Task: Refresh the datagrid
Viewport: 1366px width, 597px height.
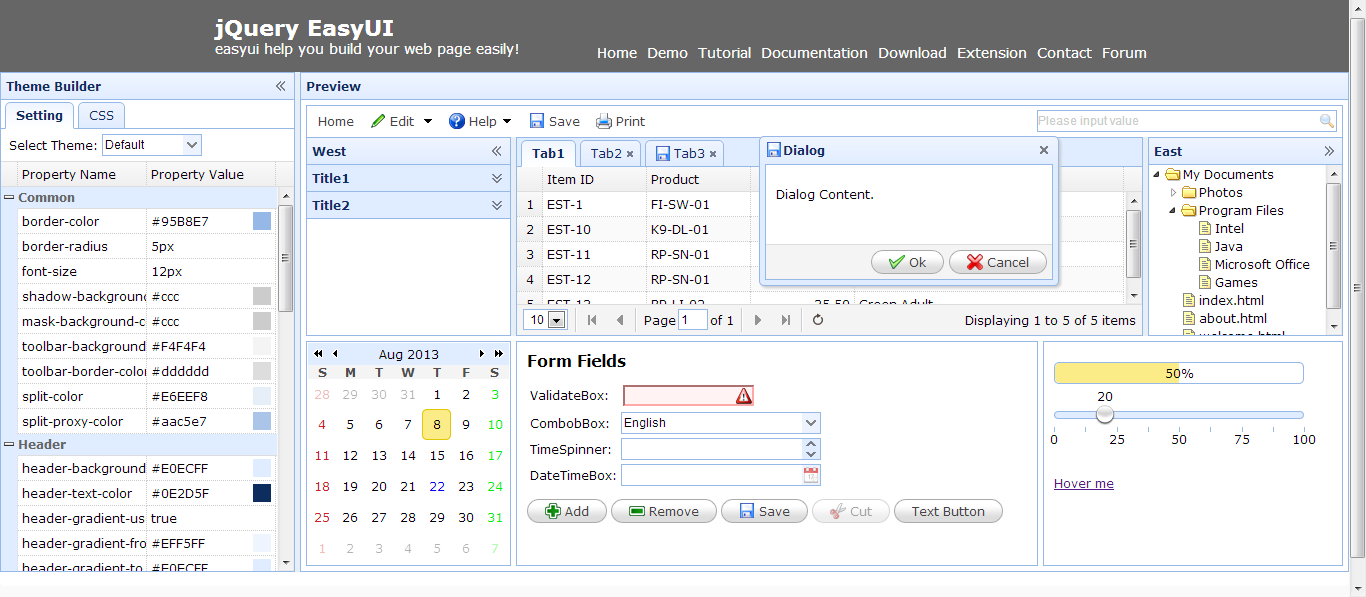Action: point(818,320)
